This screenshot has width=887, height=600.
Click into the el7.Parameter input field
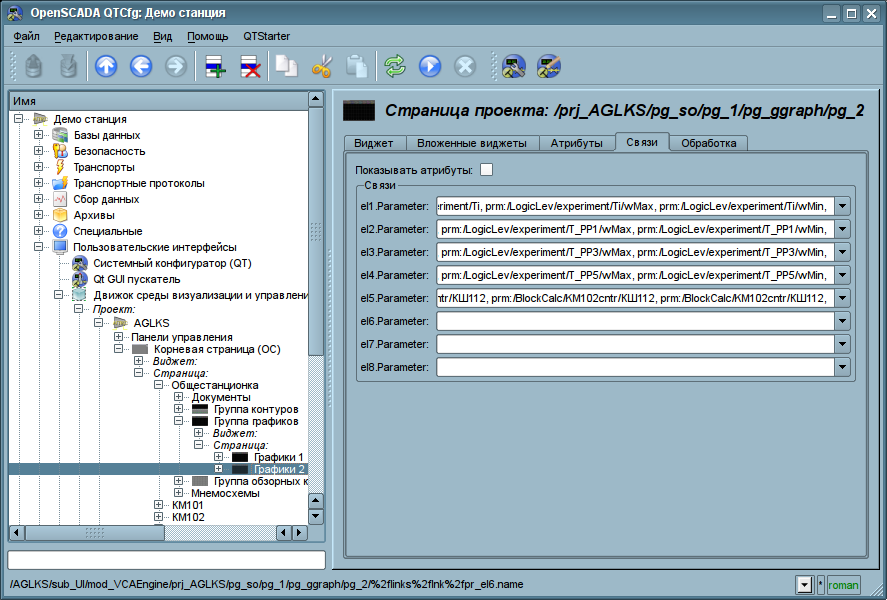point(634,344)
